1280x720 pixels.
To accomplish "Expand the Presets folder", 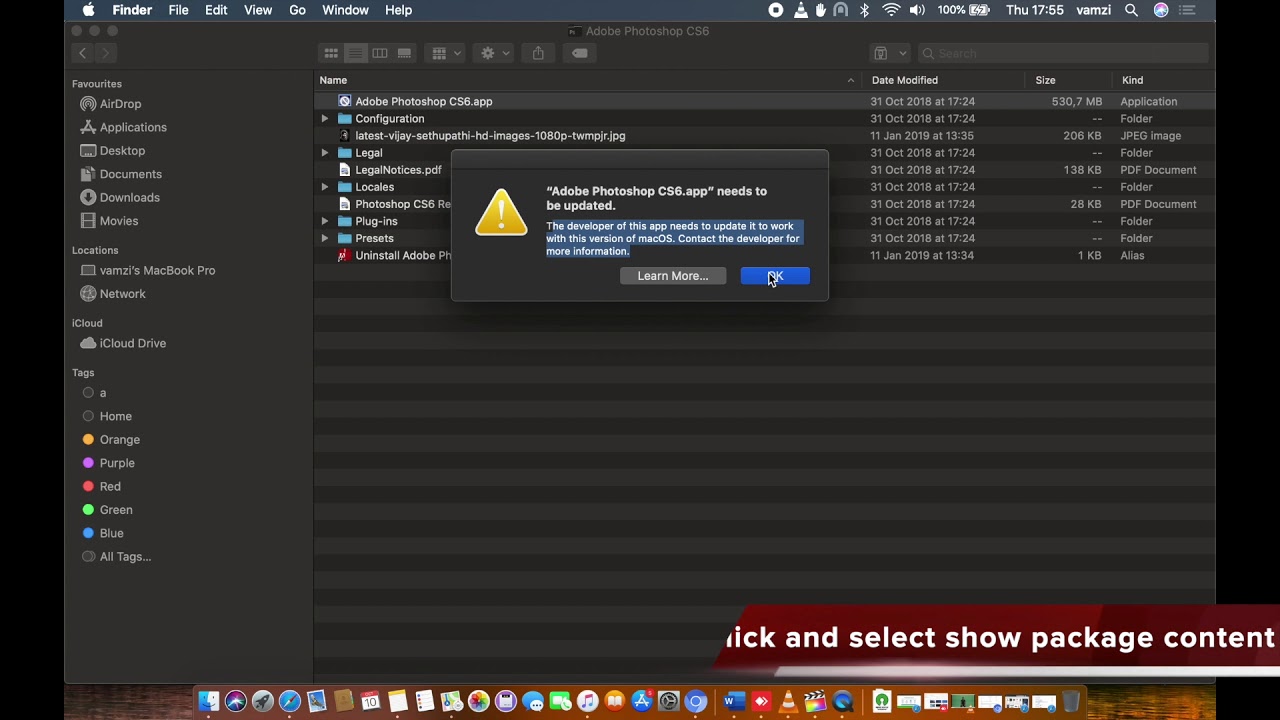I will (x=324, y=238).
